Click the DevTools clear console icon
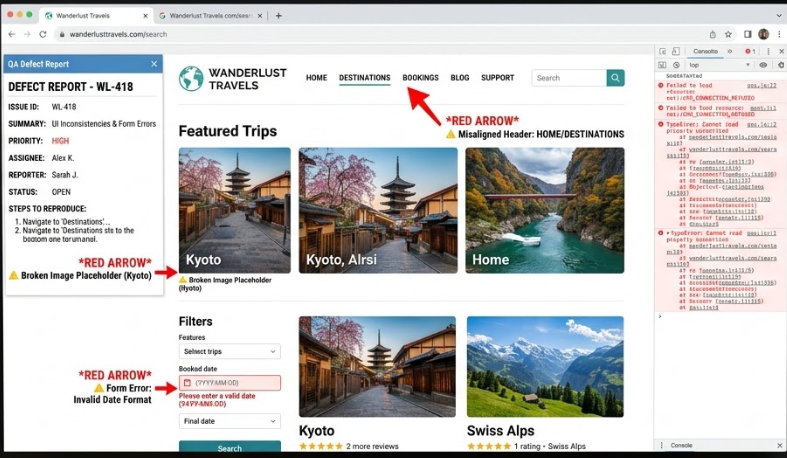 pos(678,65)
